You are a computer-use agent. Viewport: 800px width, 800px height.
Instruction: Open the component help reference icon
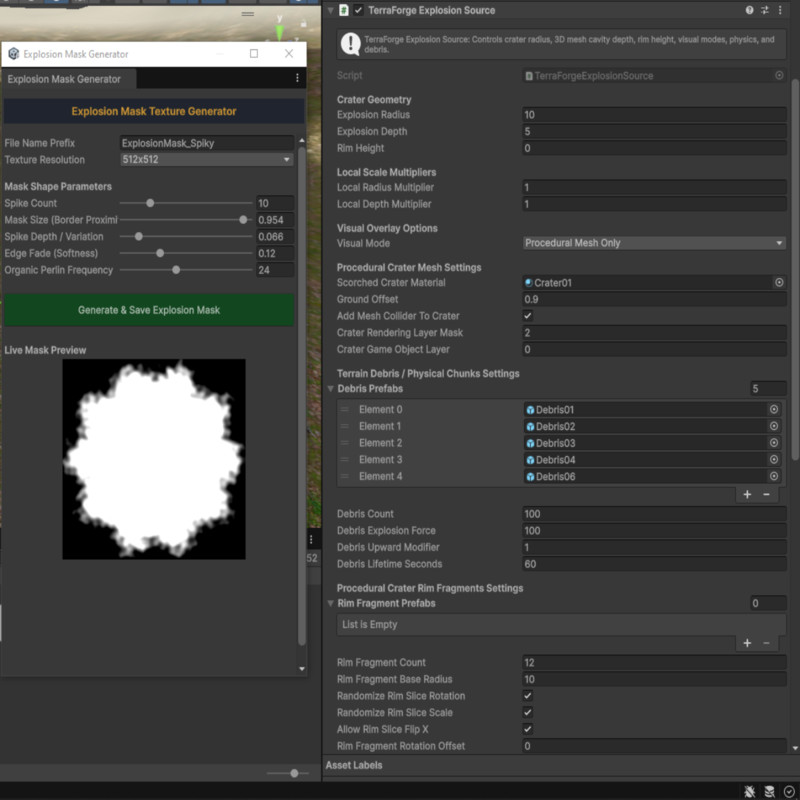point(749,10)
